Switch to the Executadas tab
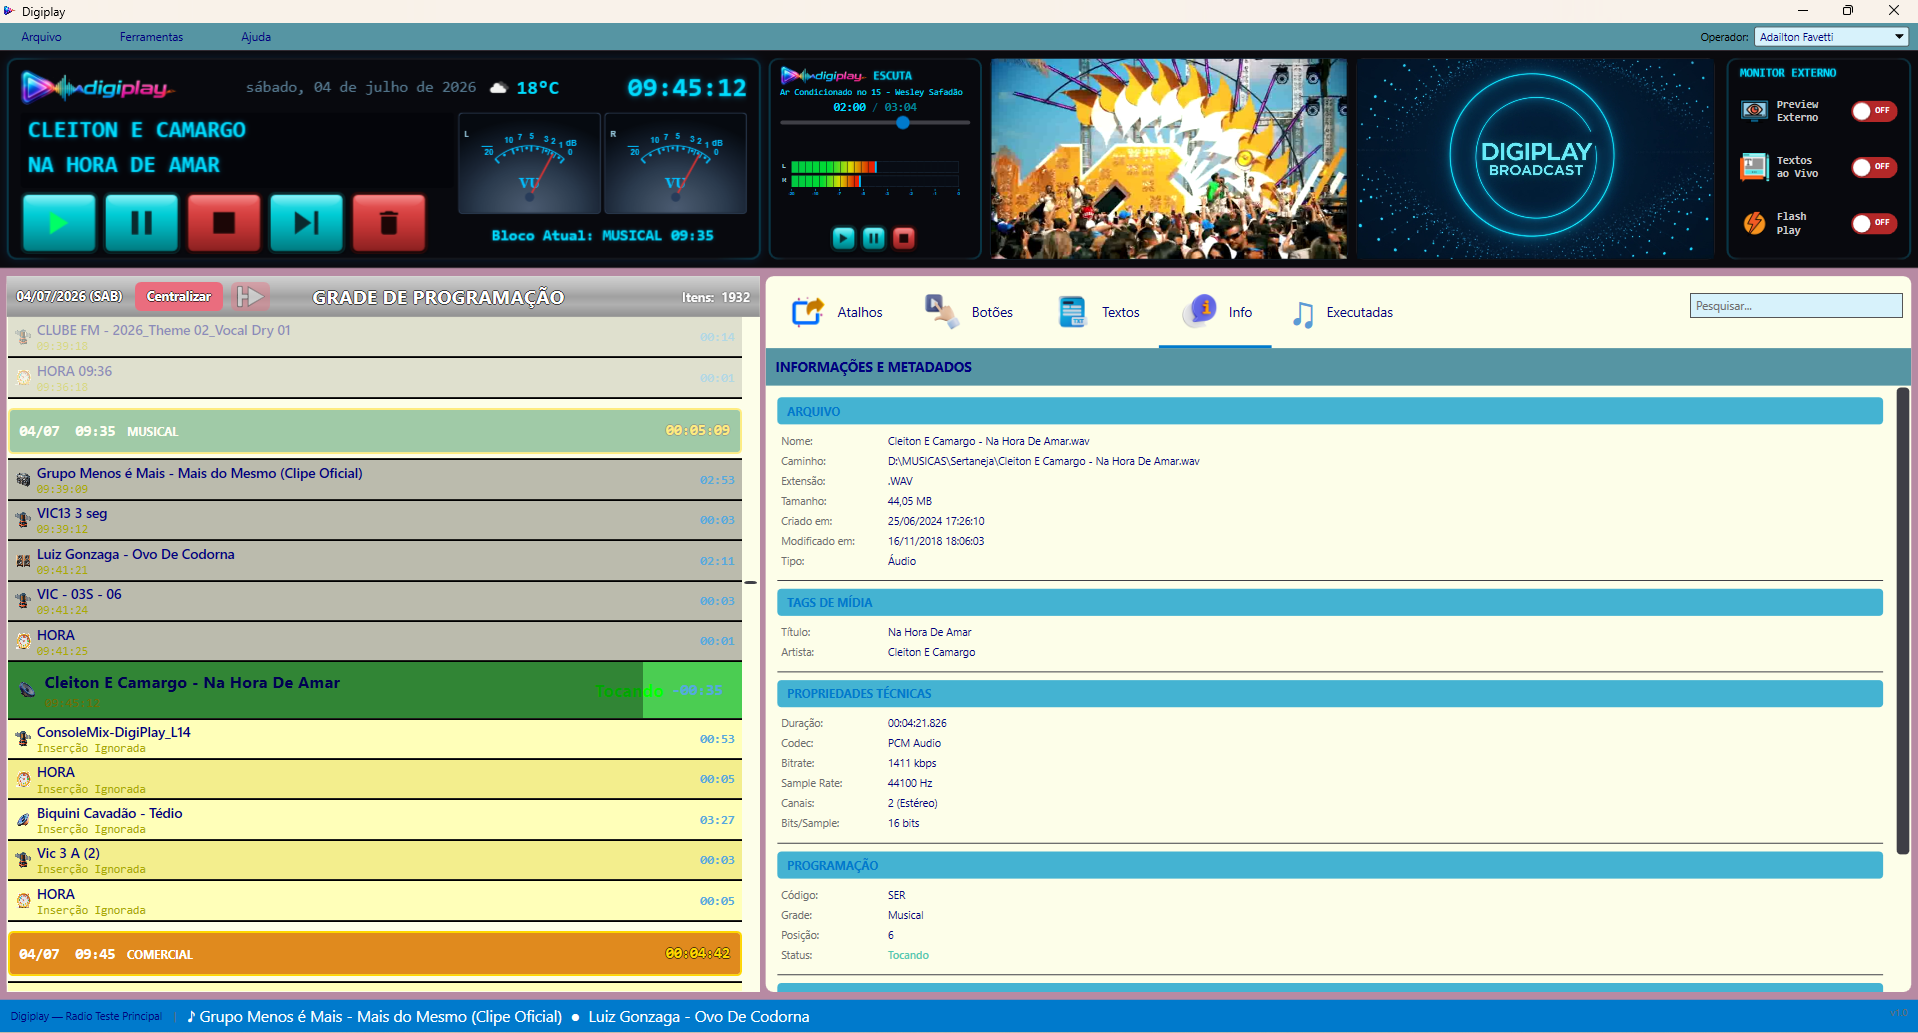This screenshot has height=1033, width=1918. pyautogui.click(x=1342, y=313)
